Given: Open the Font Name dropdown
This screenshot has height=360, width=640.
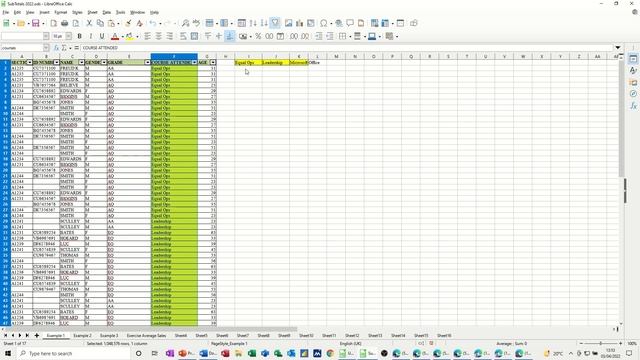Looking at the screenshot, I should [x=46, y=36].
